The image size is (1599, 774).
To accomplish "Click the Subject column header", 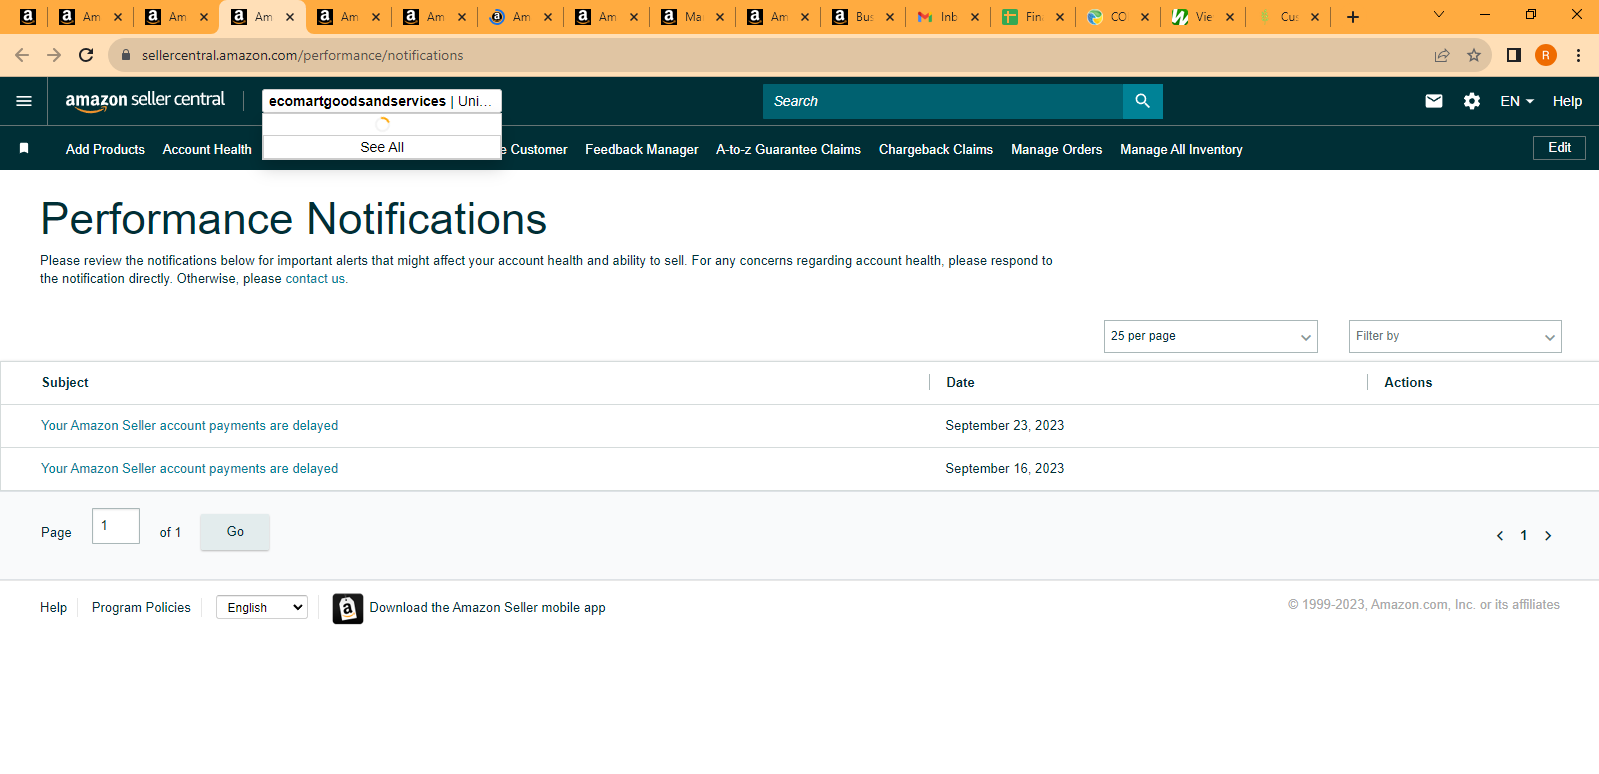I will tap(65, 383).
